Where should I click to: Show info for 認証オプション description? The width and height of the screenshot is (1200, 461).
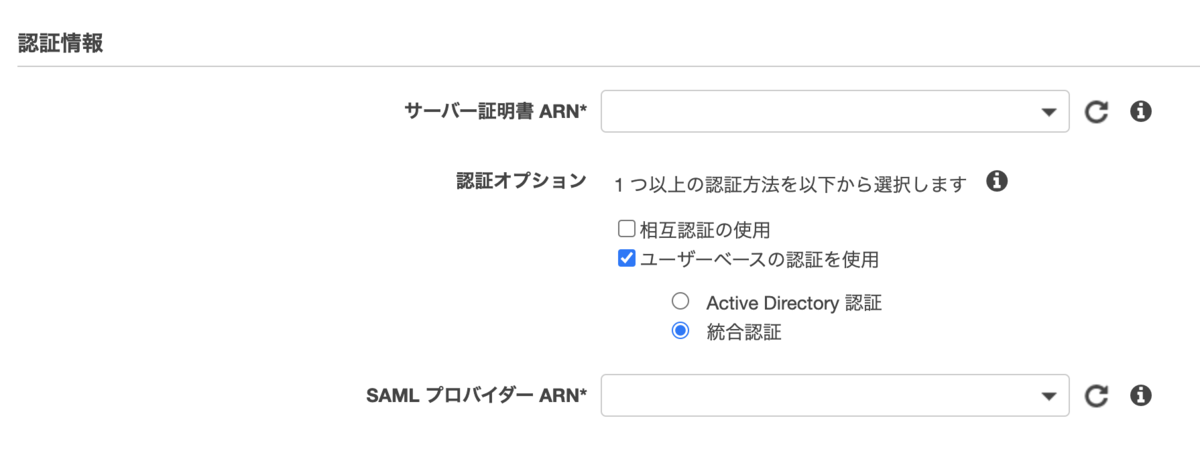click(996, 182)
